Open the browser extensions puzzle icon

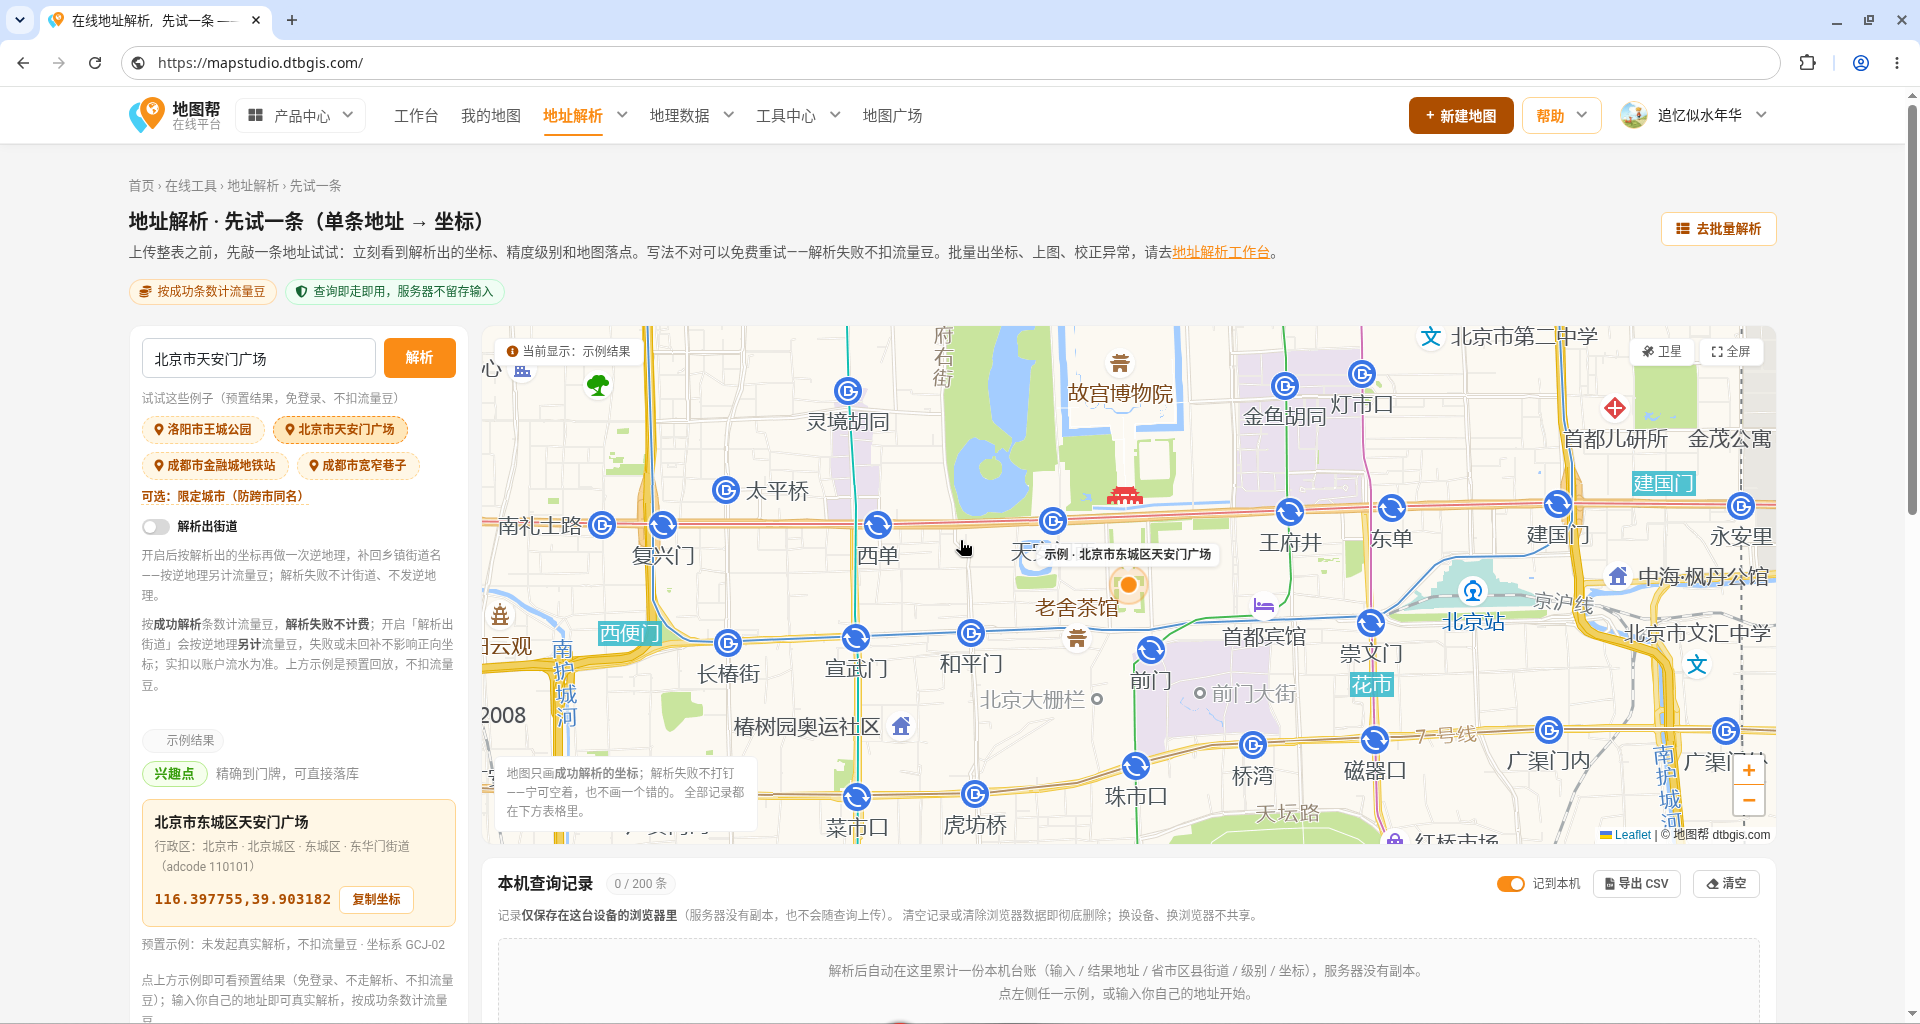click(x=1807, y=63)
